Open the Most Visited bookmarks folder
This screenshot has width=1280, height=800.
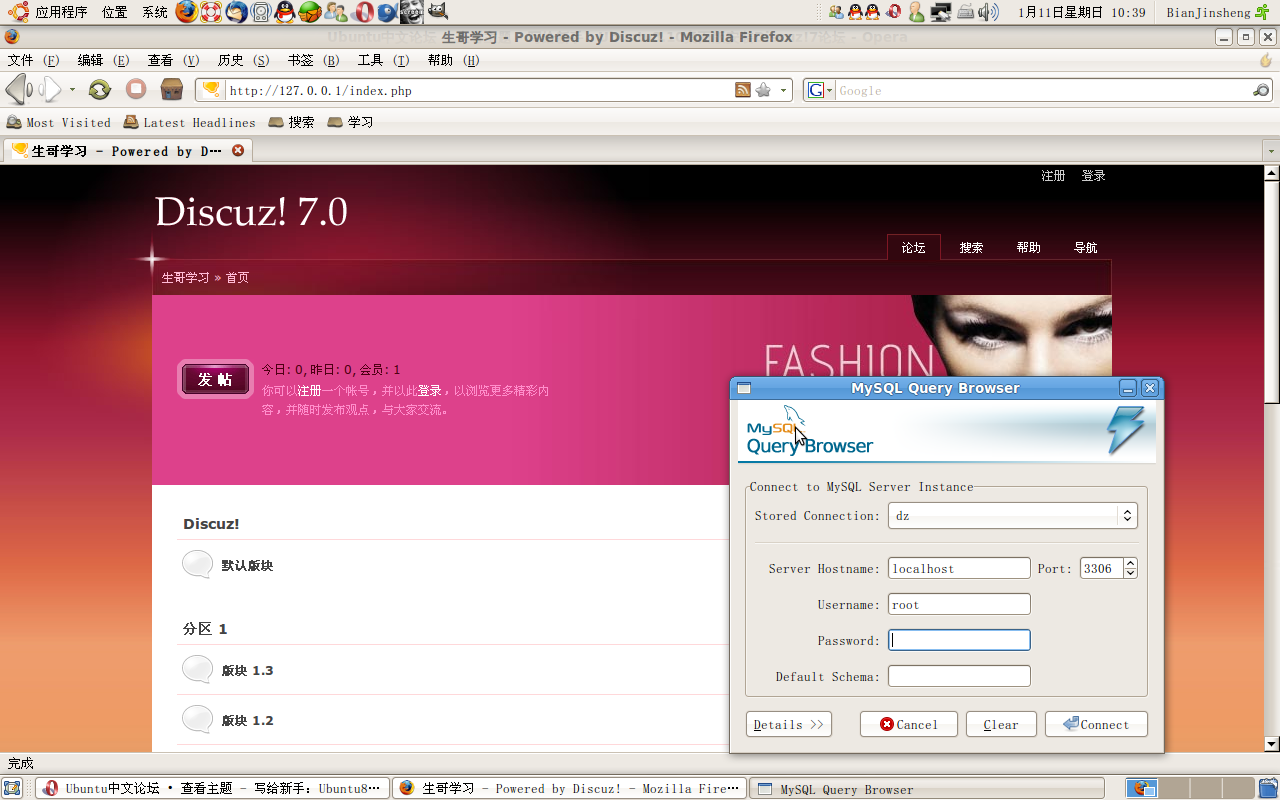pyautogui.click(x=59, y=122)
